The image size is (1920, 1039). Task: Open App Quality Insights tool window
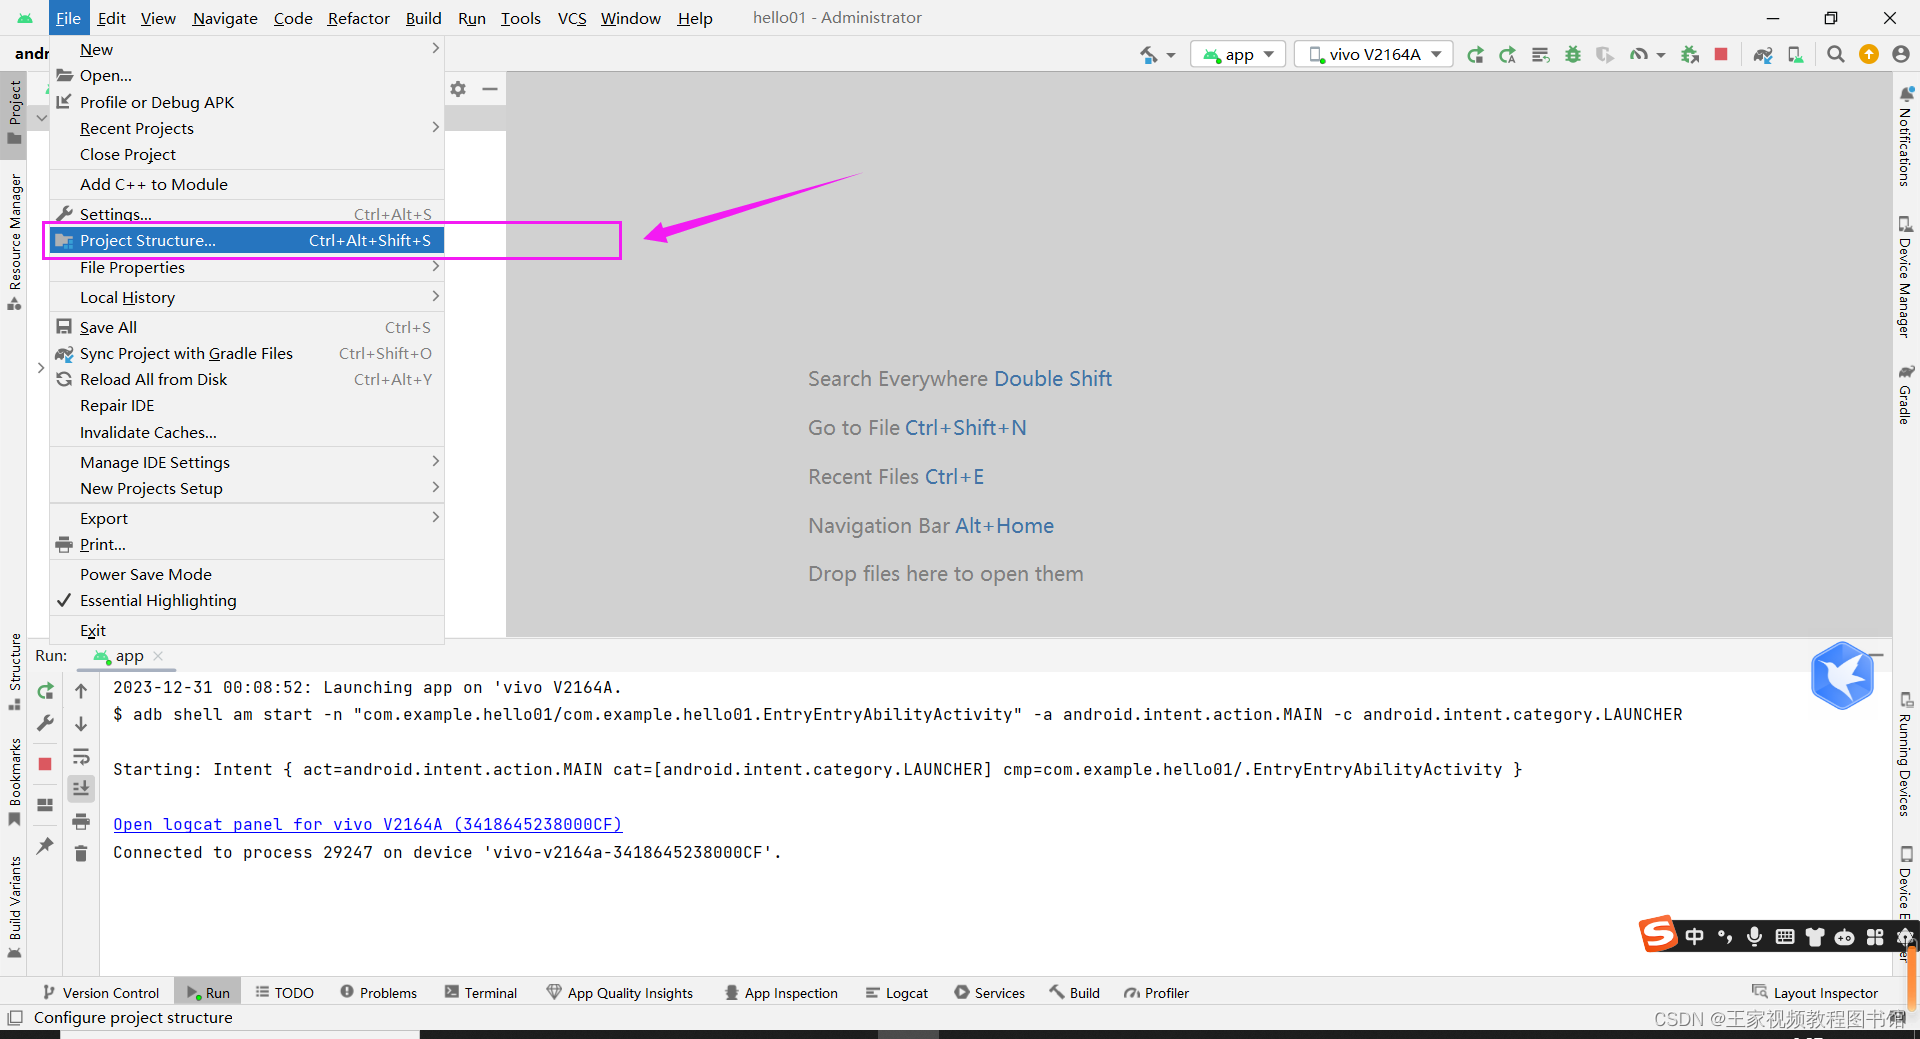tap(620, 993)
